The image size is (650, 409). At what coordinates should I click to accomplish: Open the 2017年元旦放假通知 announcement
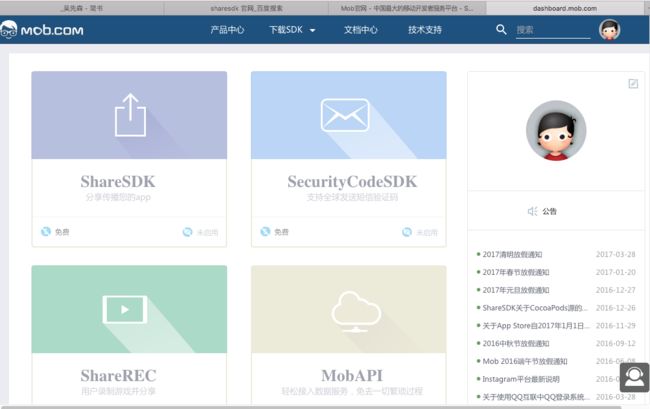516,290
